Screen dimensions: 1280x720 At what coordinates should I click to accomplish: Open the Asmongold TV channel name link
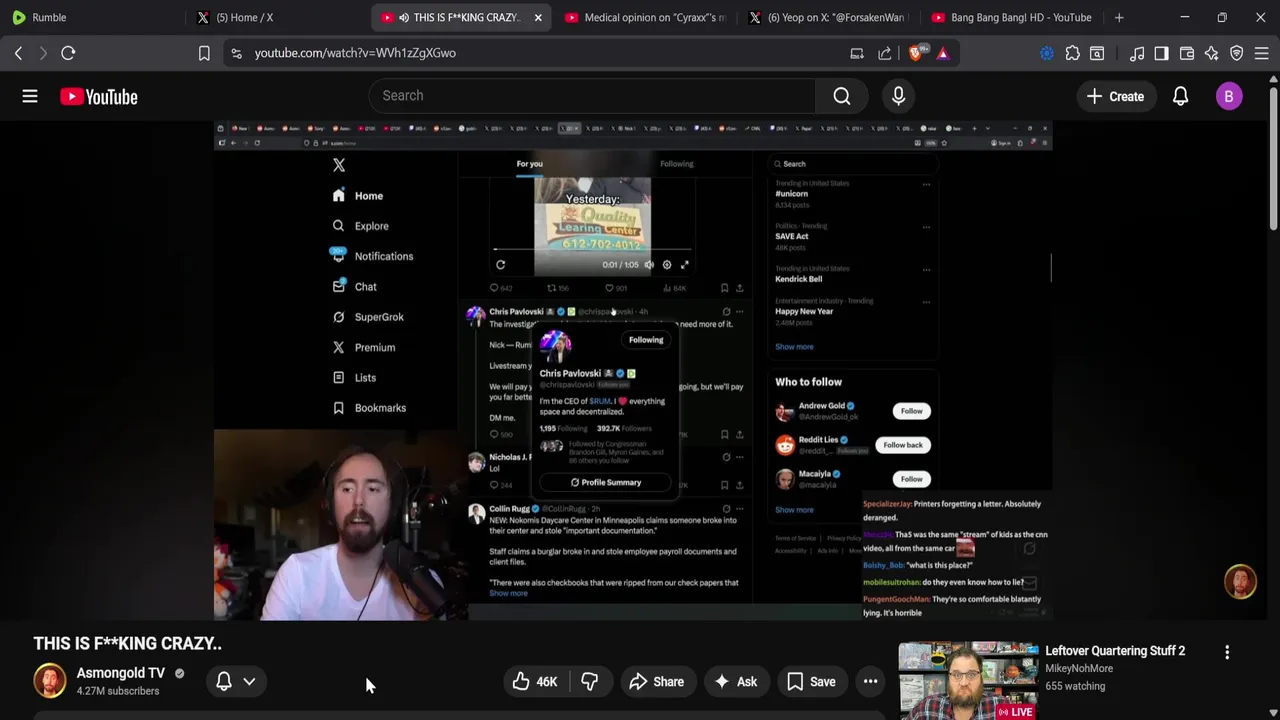[x=121, y=673]
